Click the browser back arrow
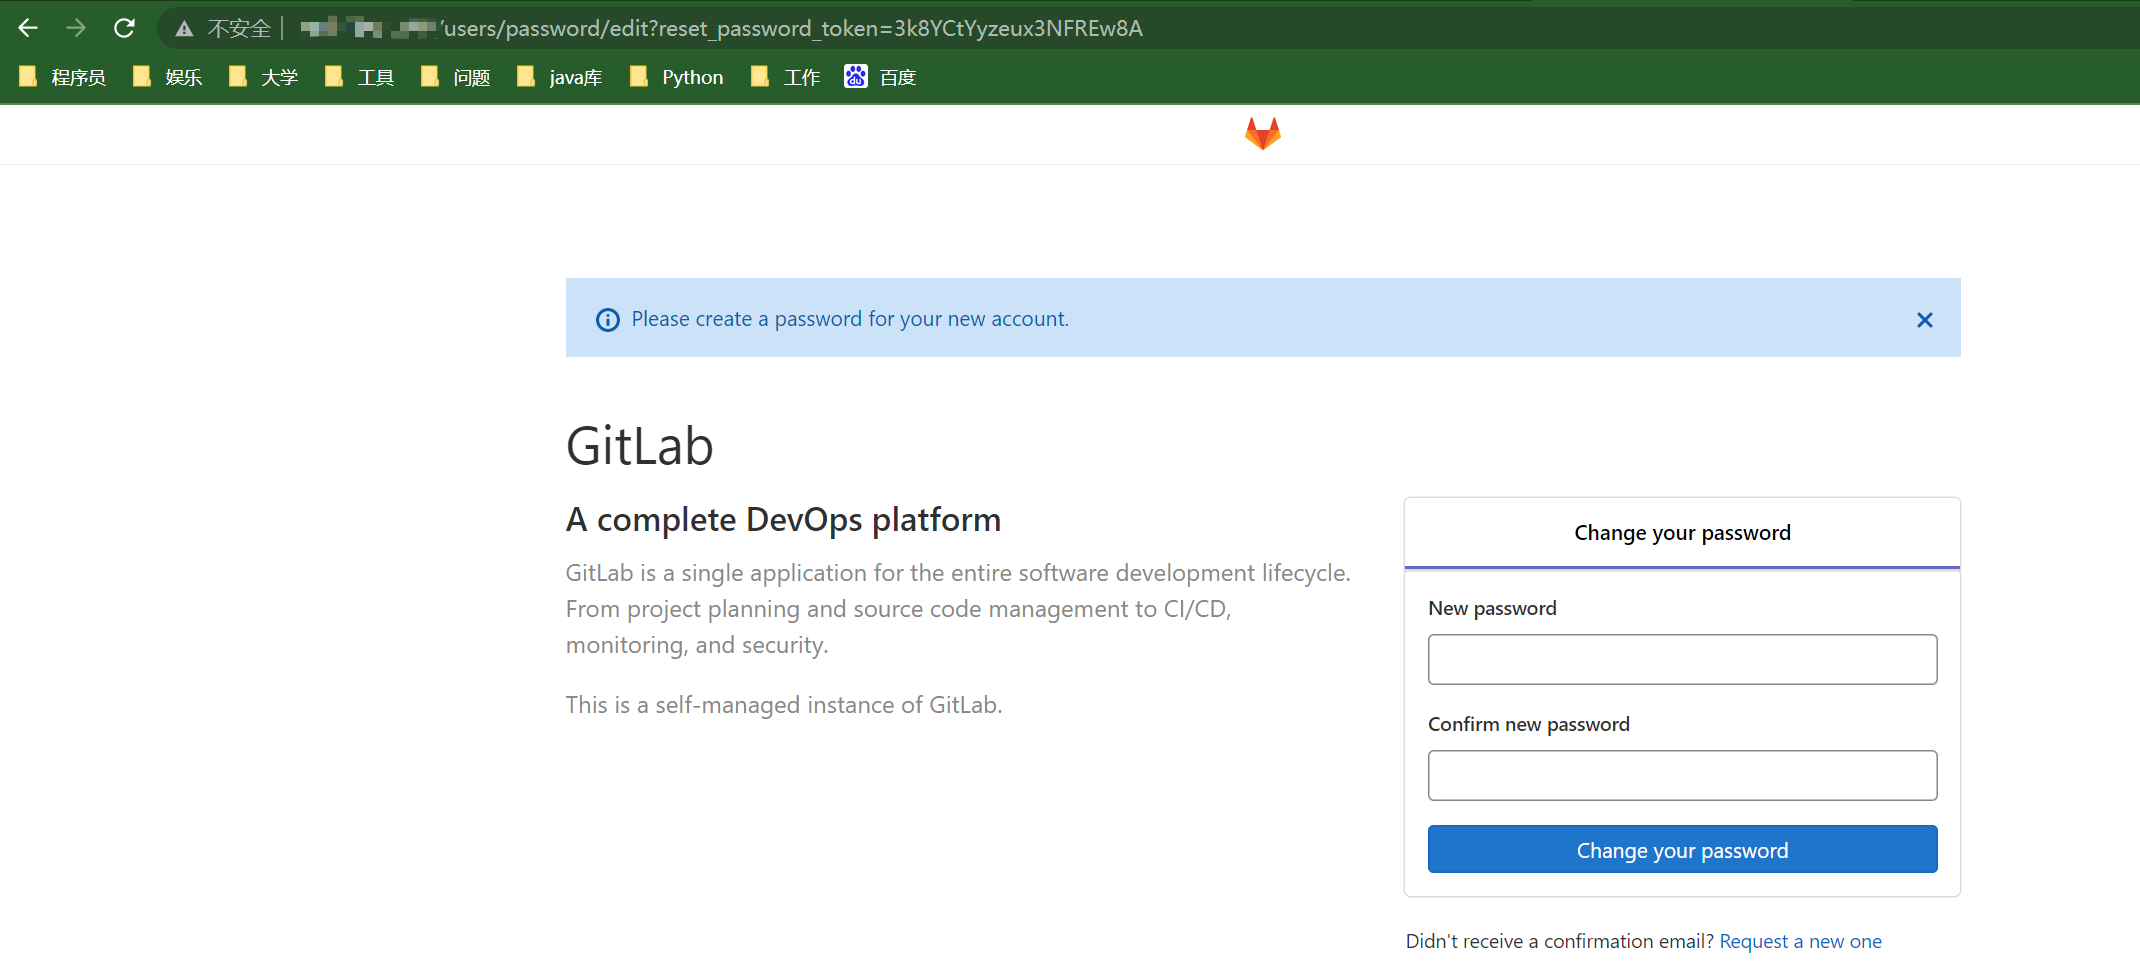2140x961 pixels. pyautogui.click(x=28, y=28)
